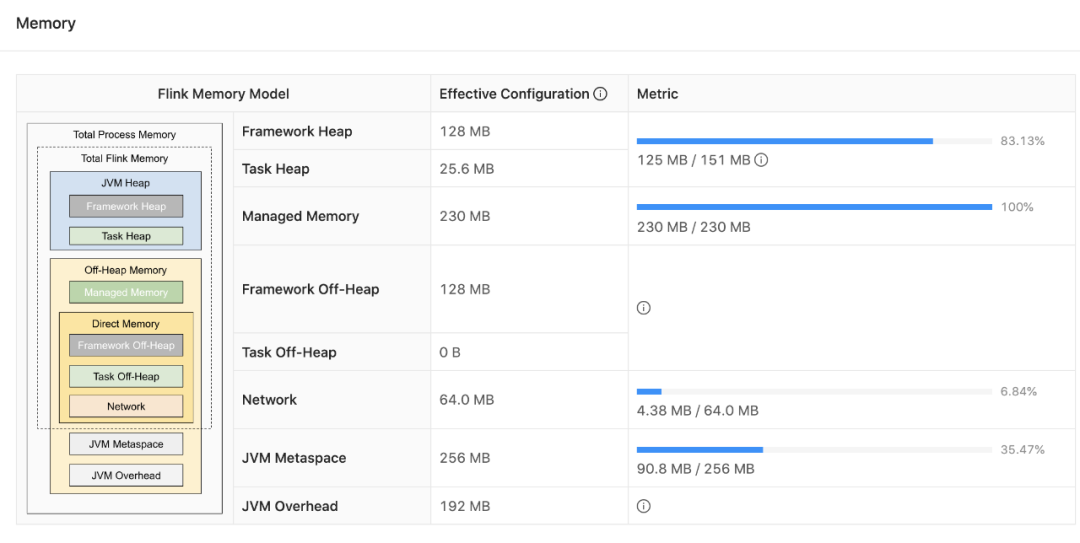The image size is (1080, 543).
Task: Click the 230 MB Managed Memory configuration value
Action: 465,216
